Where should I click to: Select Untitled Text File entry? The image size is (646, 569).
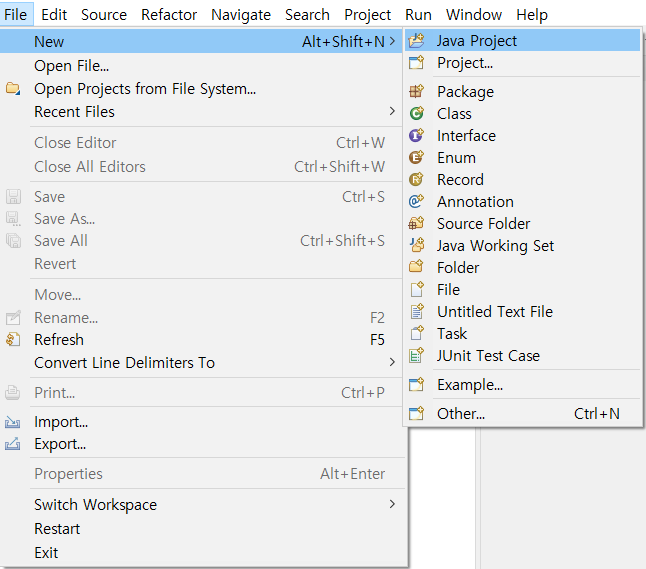pyautogui.click(x=522, y=311)
